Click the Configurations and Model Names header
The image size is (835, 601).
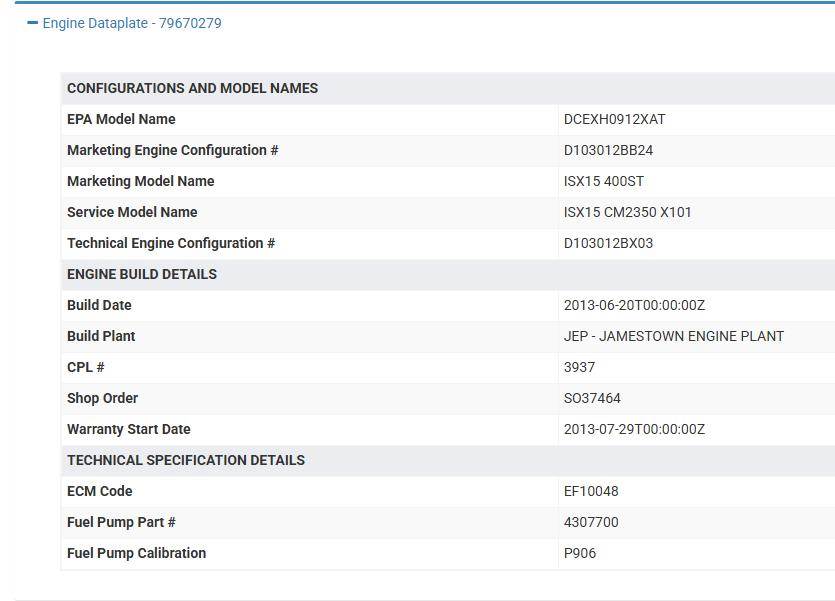(192, 88)
